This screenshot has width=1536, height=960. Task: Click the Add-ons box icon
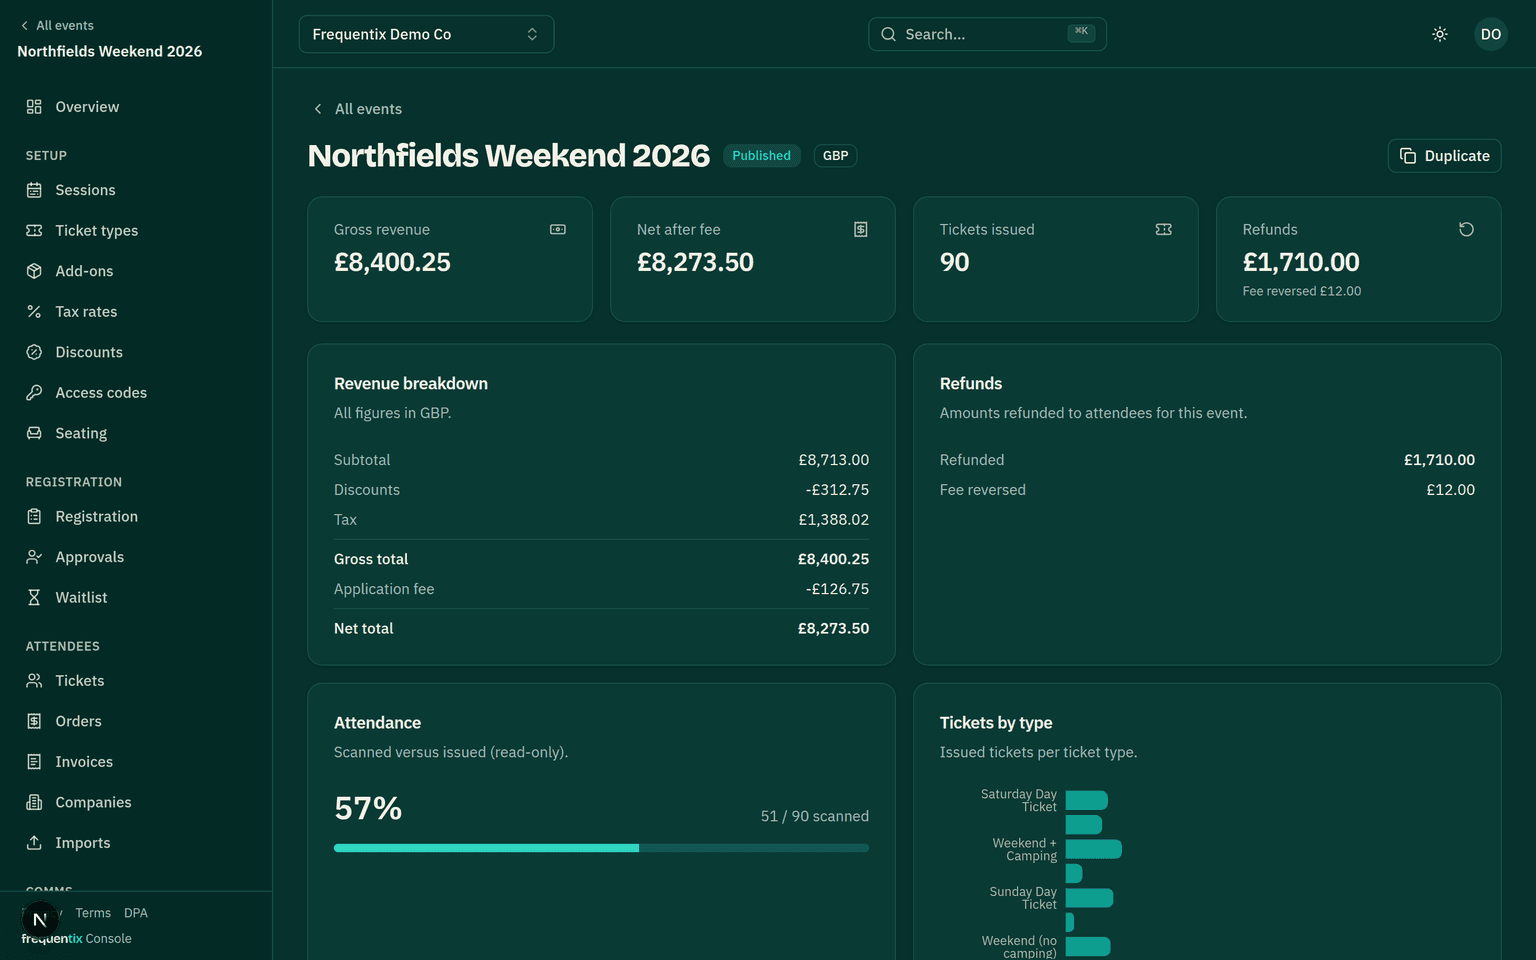coord(34,271)
